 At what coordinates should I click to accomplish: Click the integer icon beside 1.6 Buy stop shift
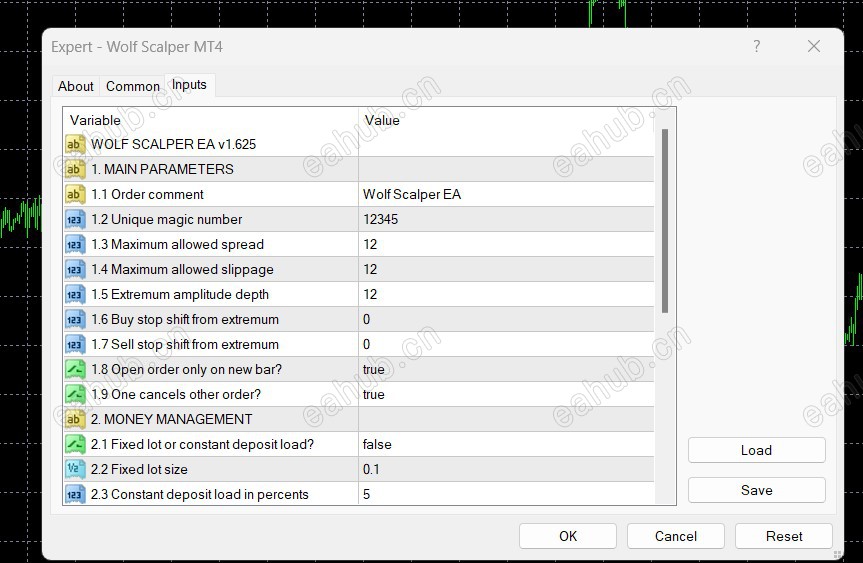[x=75, y=319]
